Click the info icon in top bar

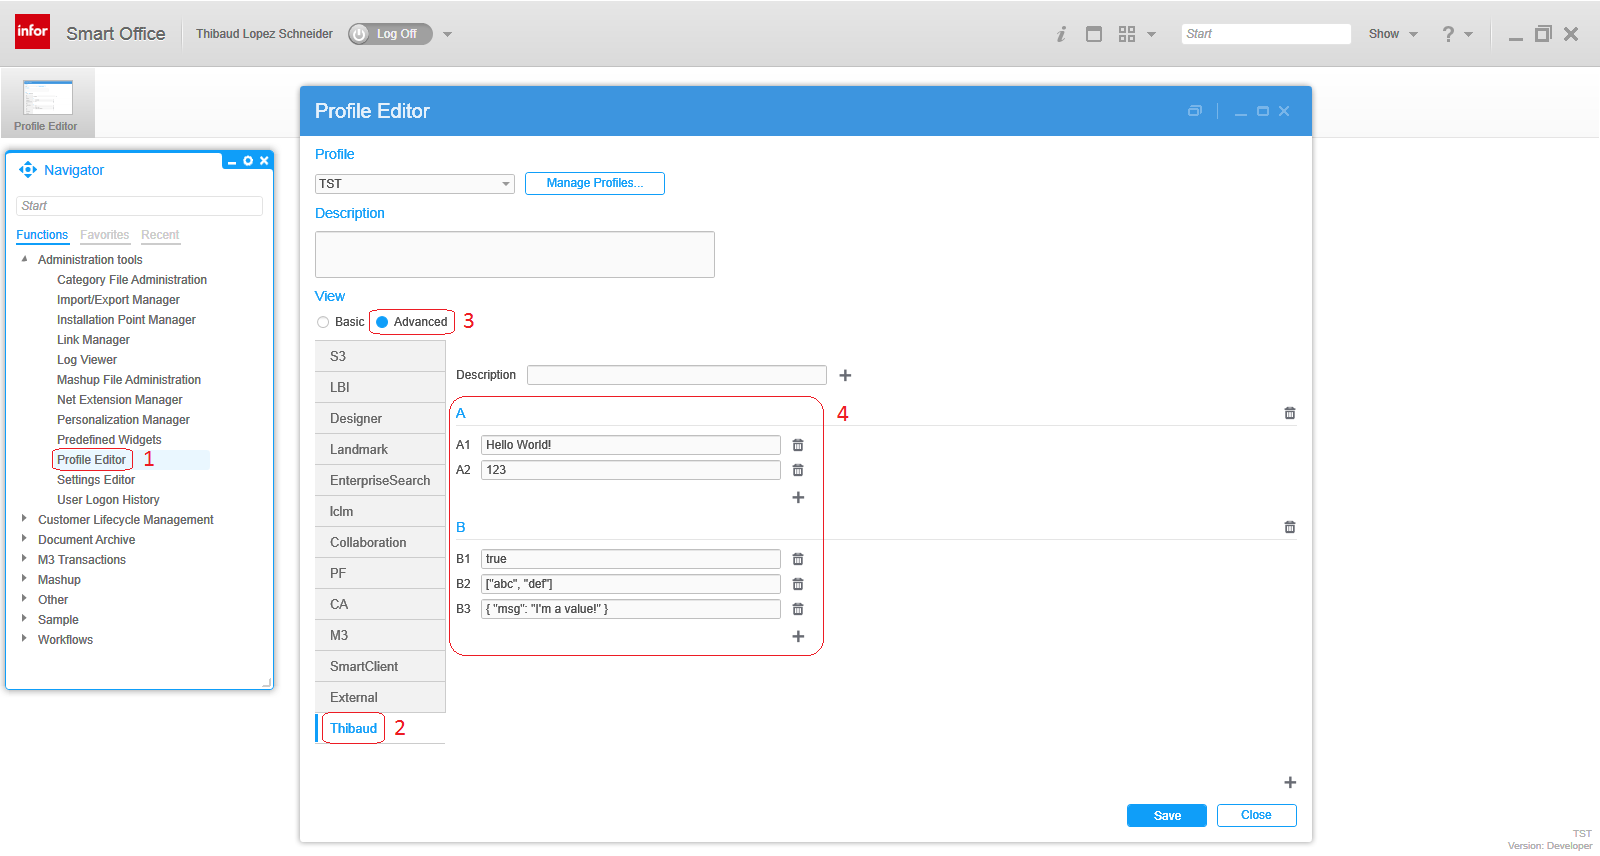[x=1061, y=34]
